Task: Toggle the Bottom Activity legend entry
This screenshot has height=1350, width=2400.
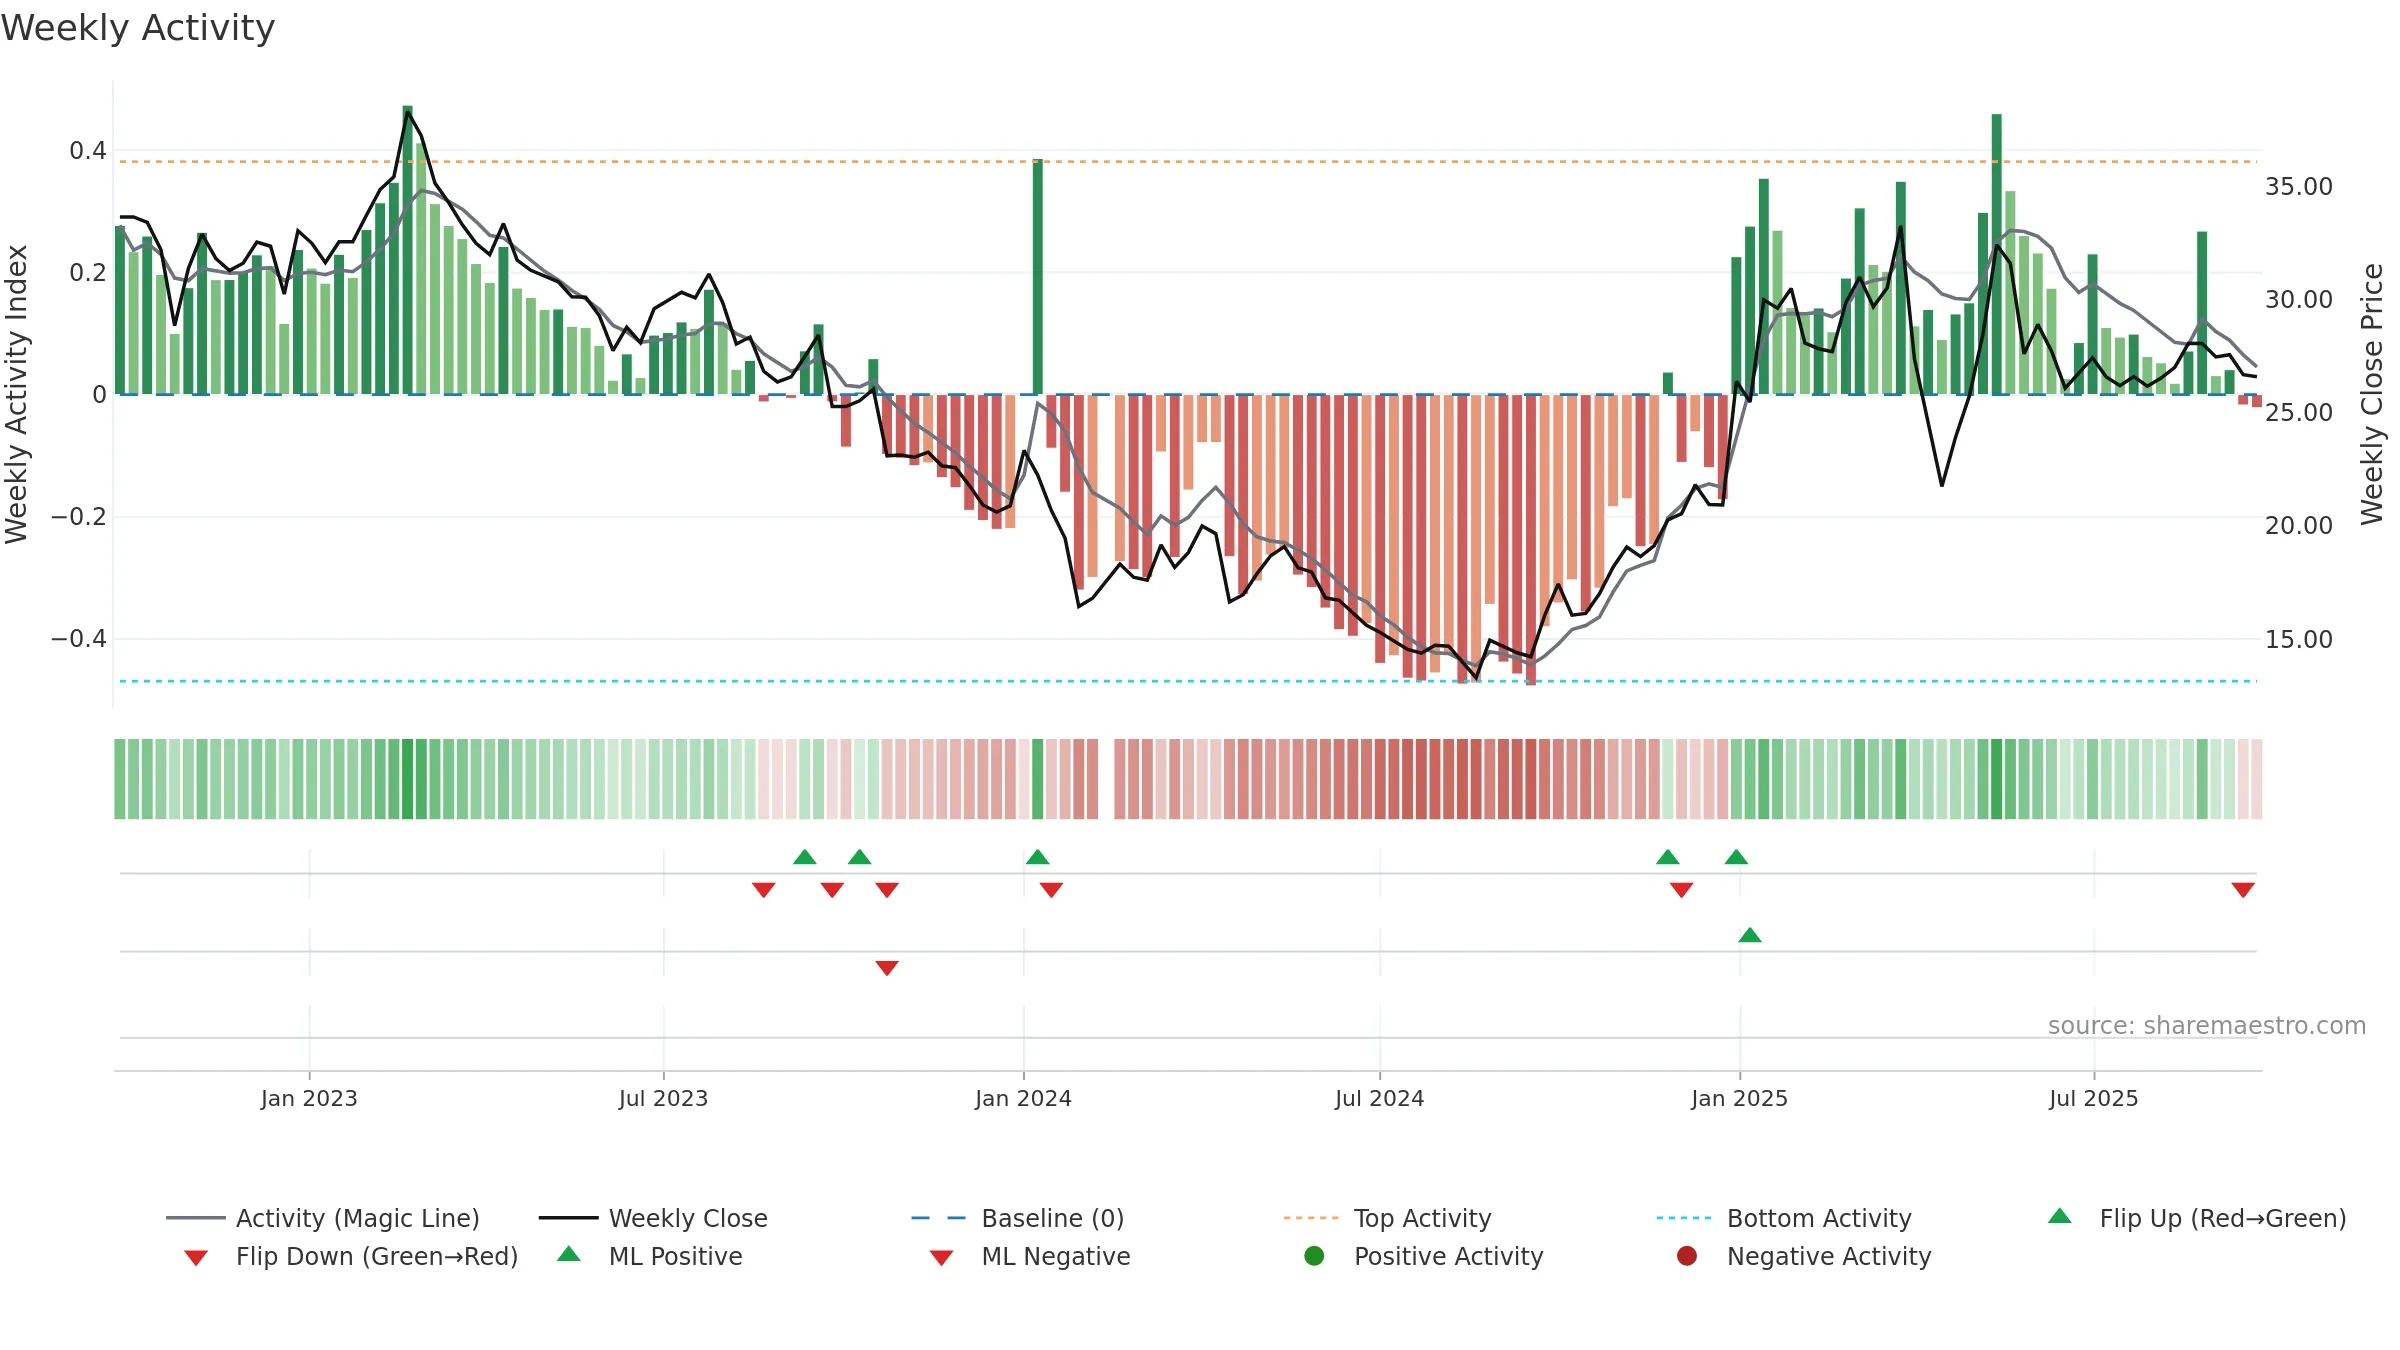Action: tap(1784, 1218)
